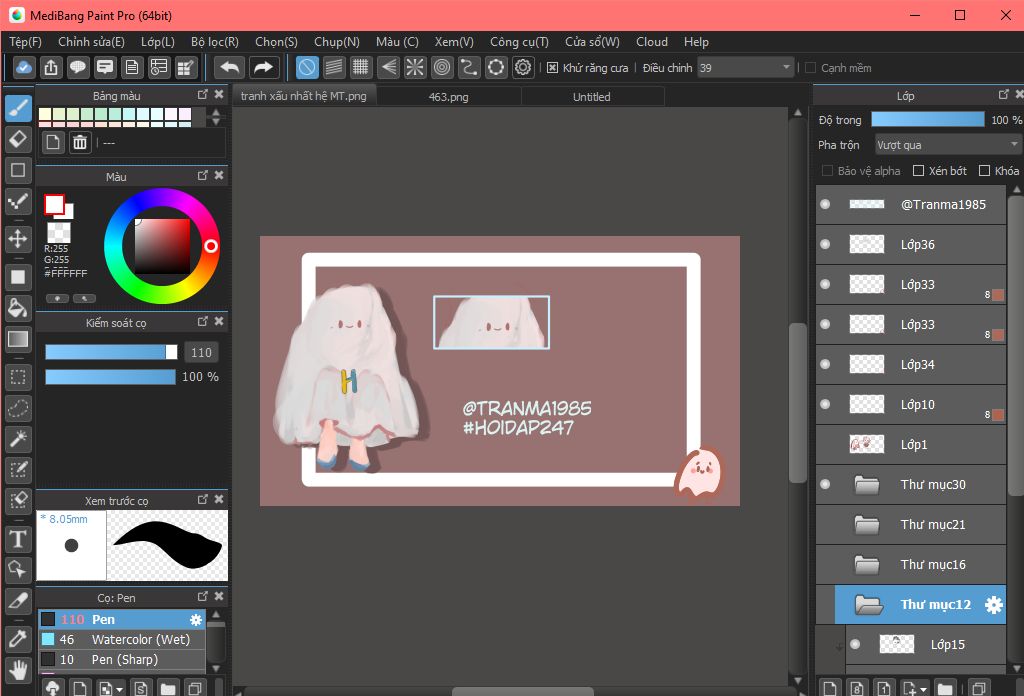Open Thư mục12 folder settings gear
This screenshot has width=1024, height=696.
click(993, 605)
